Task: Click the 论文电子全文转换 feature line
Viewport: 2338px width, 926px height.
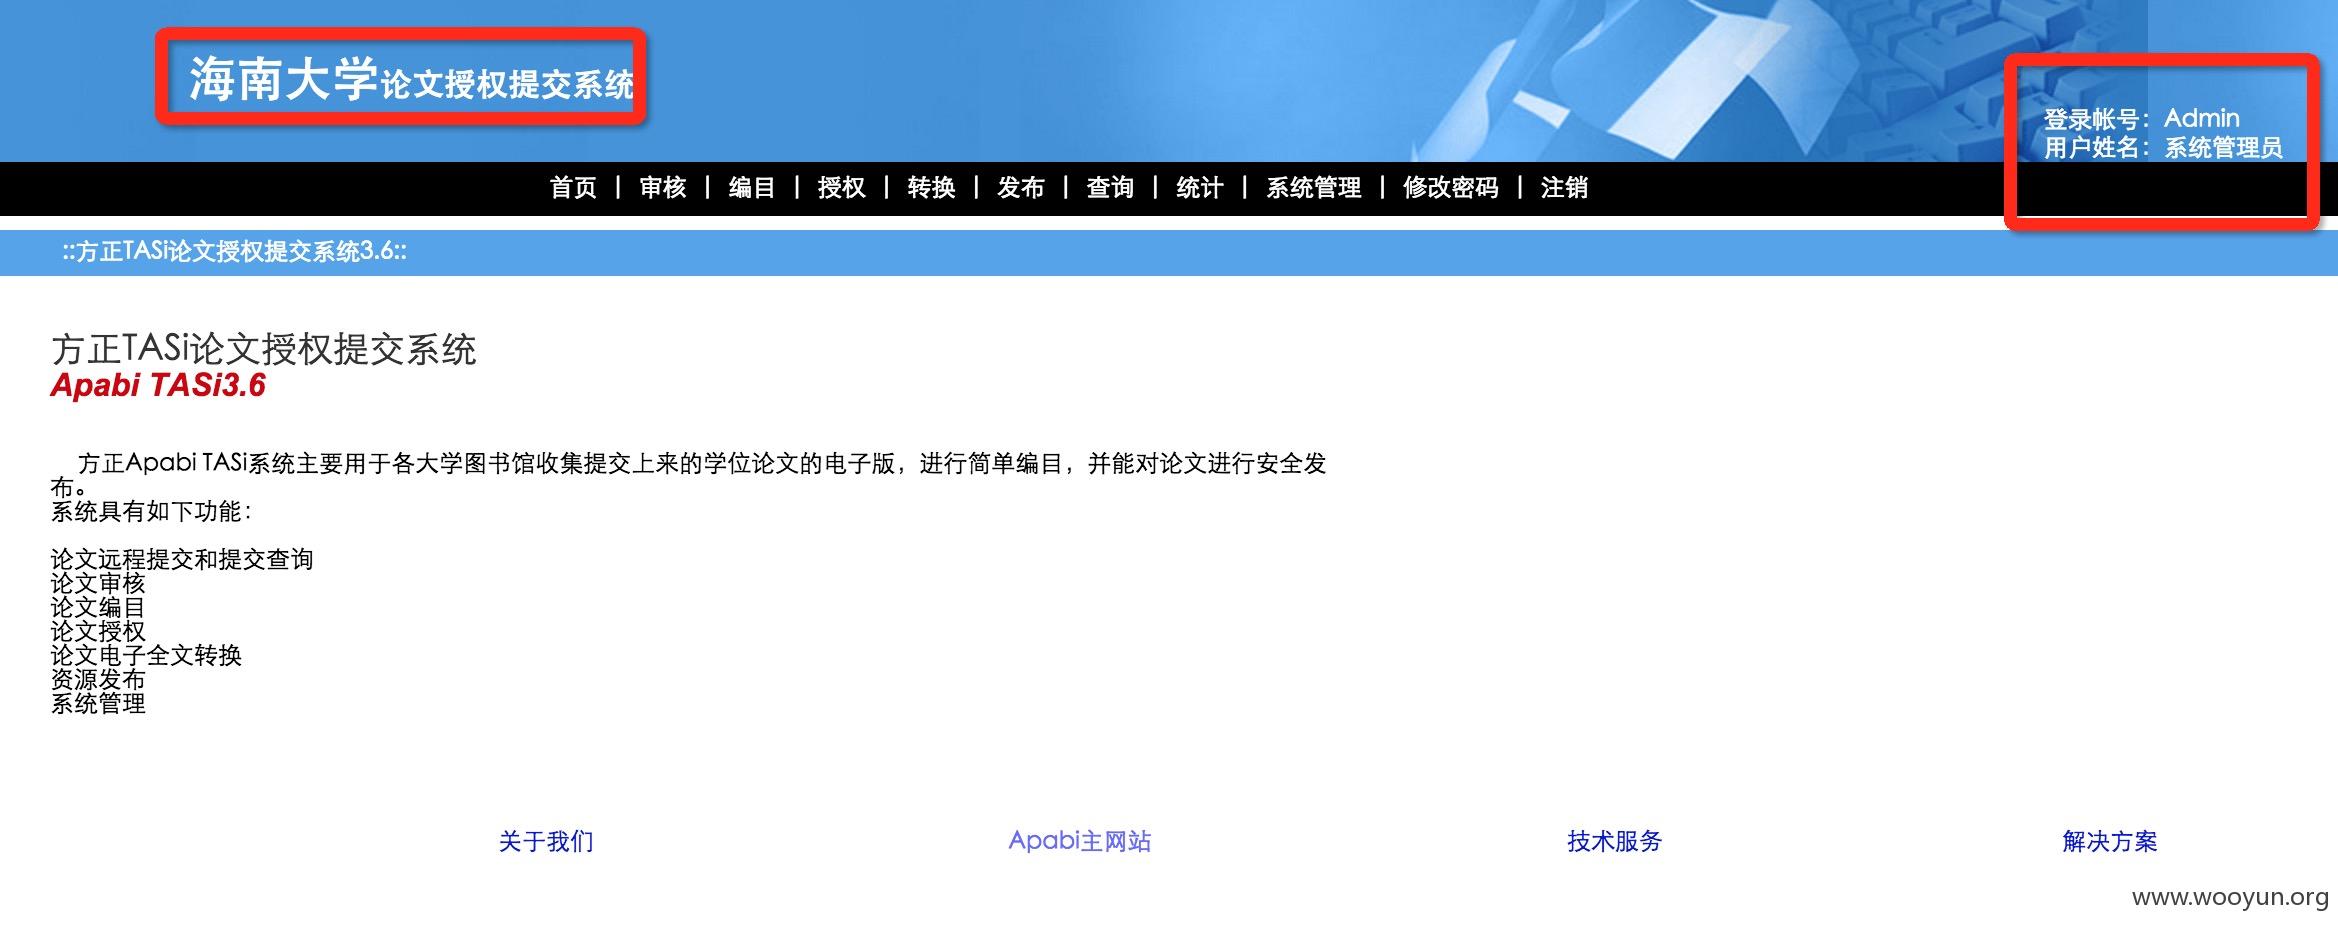Action: 146,656
